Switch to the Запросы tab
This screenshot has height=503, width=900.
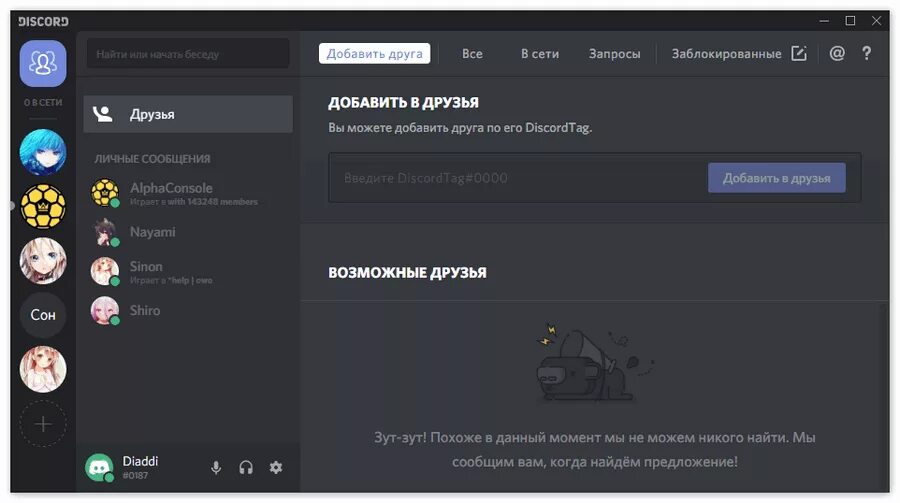pos(614,53)
